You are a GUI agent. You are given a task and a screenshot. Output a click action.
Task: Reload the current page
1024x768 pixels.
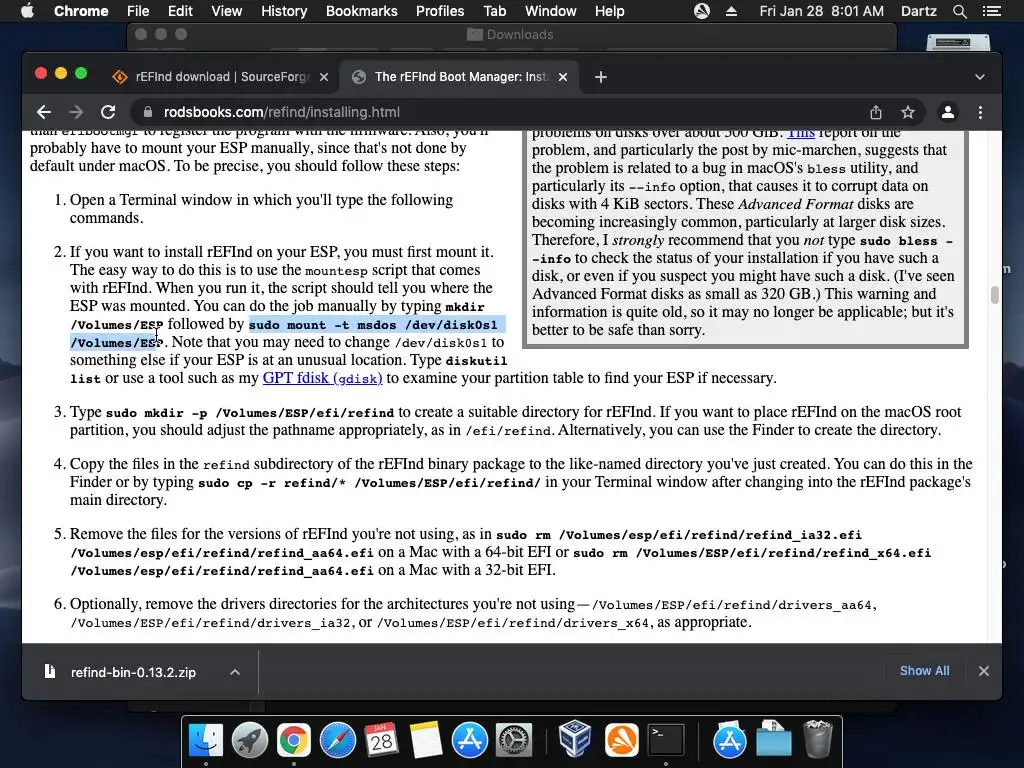click(108, 112)
